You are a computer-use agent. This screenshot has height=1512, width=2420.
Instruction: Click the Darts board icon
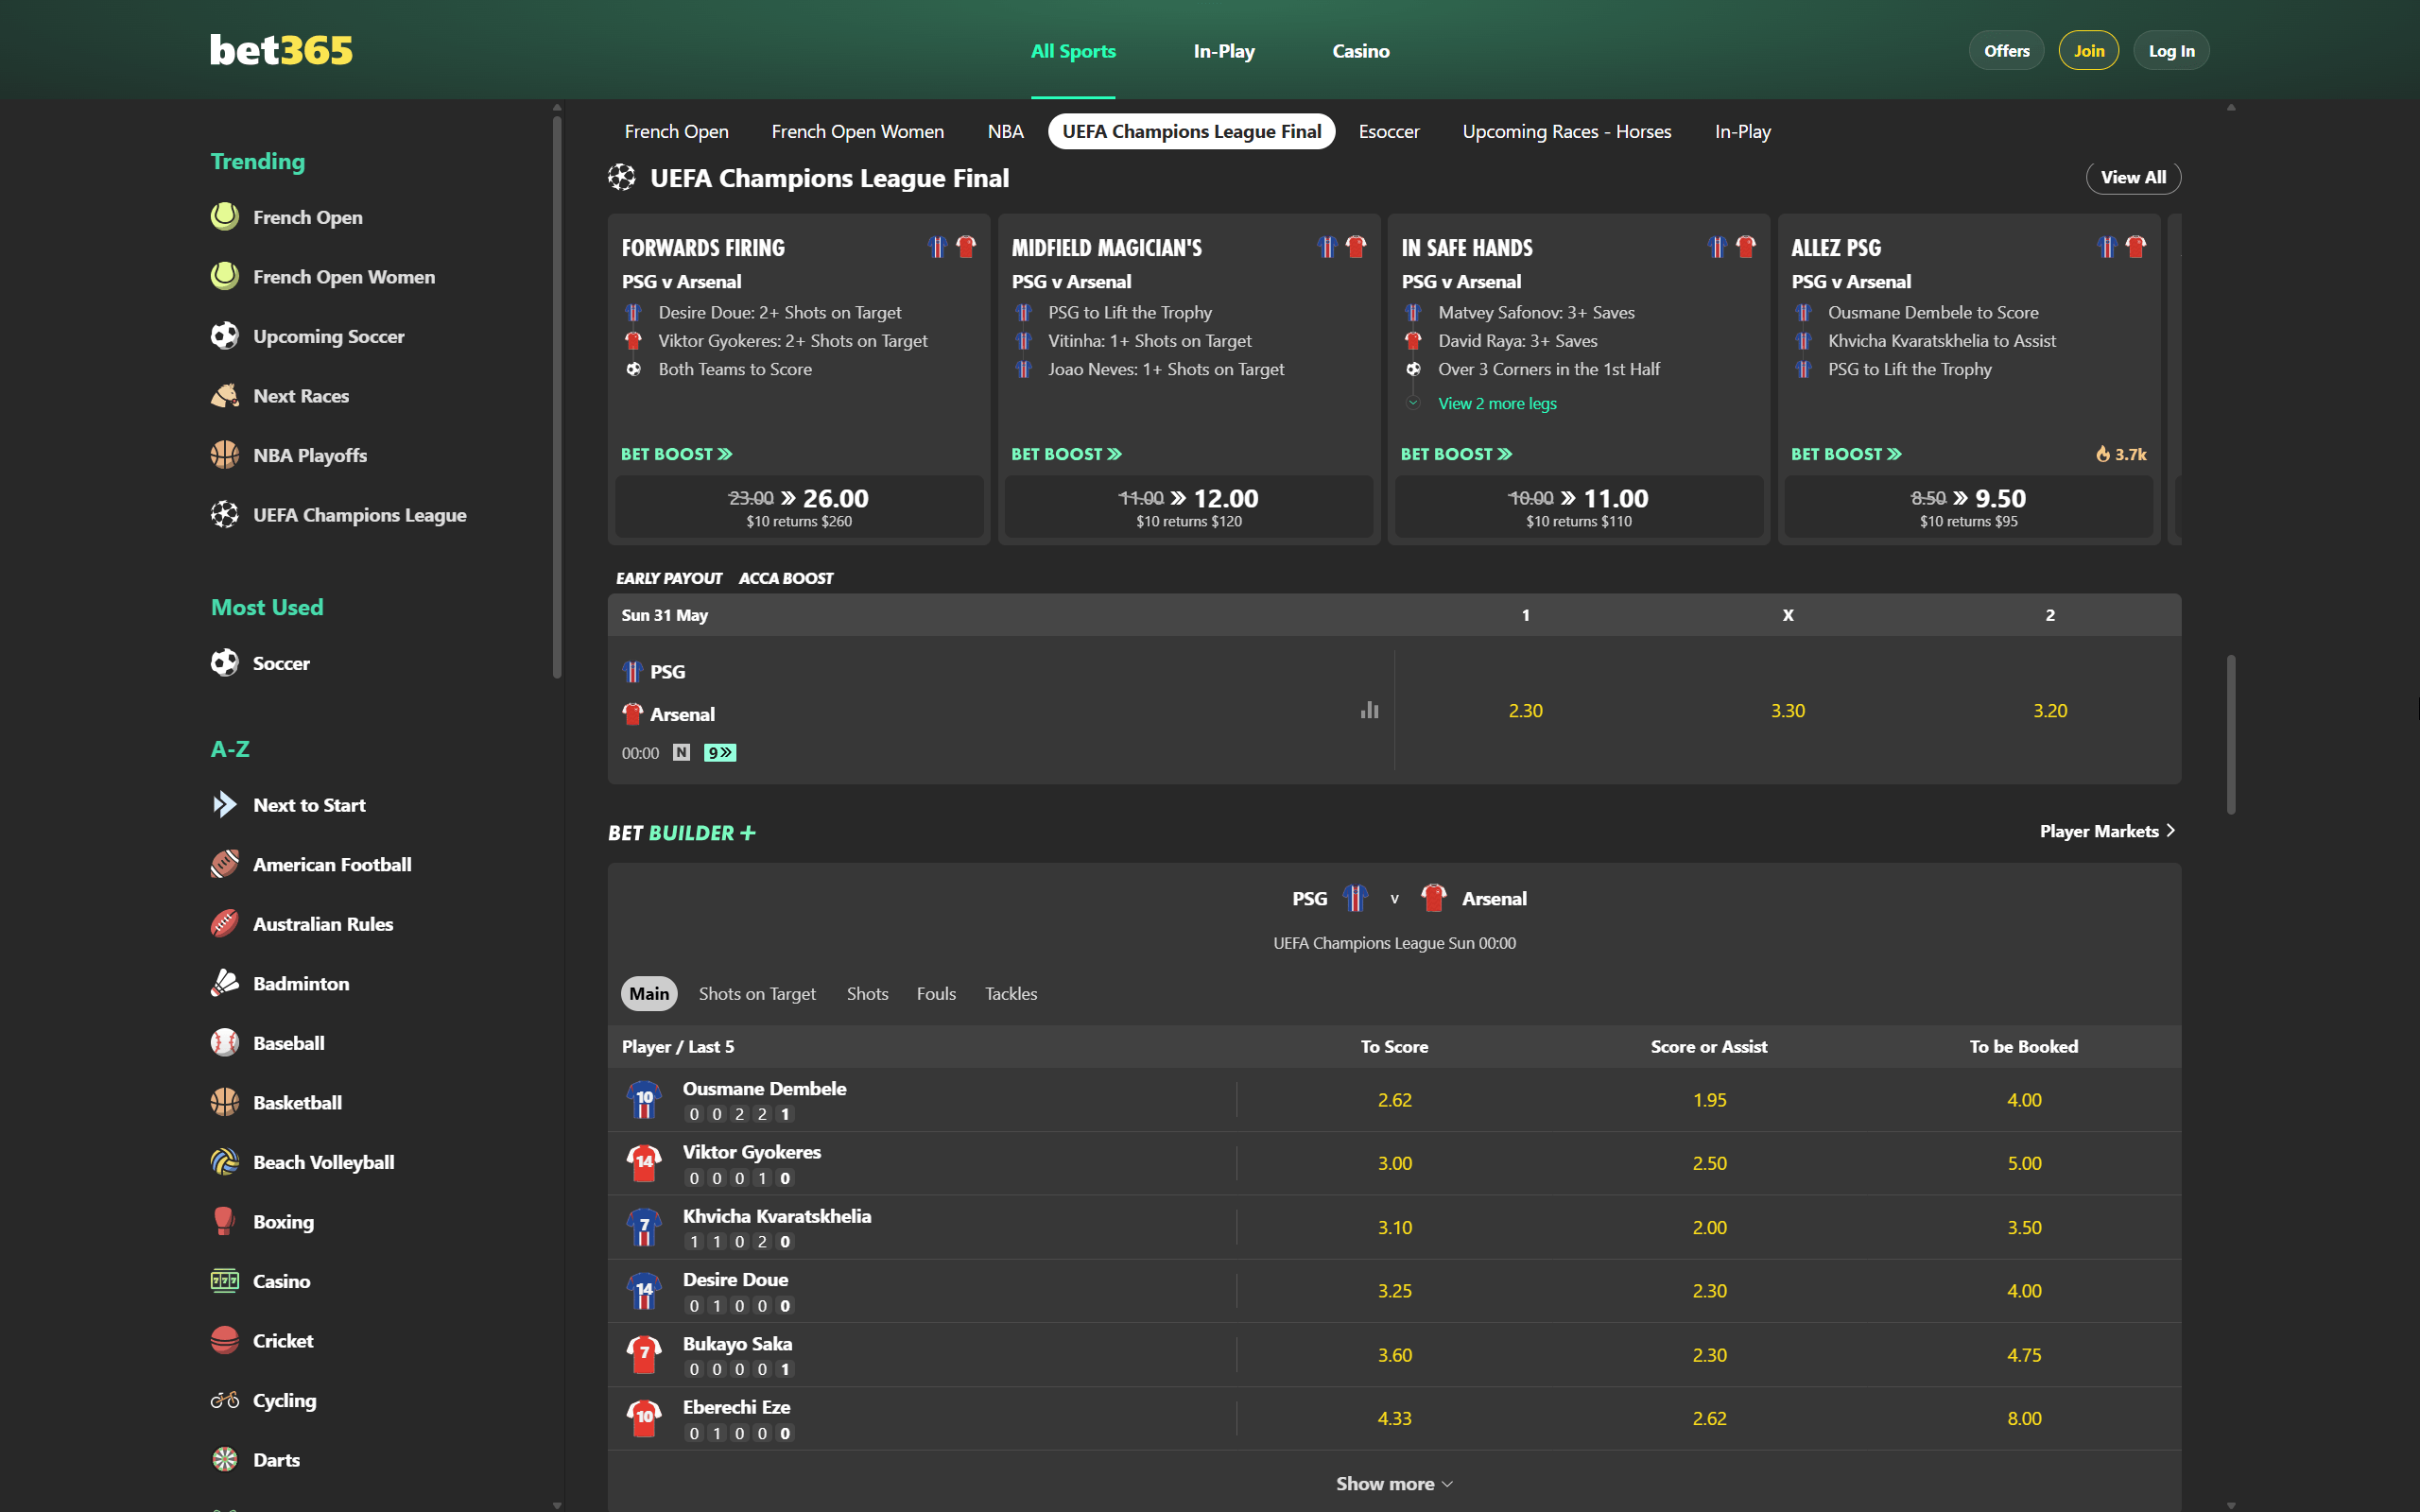tap(225, 1459)
